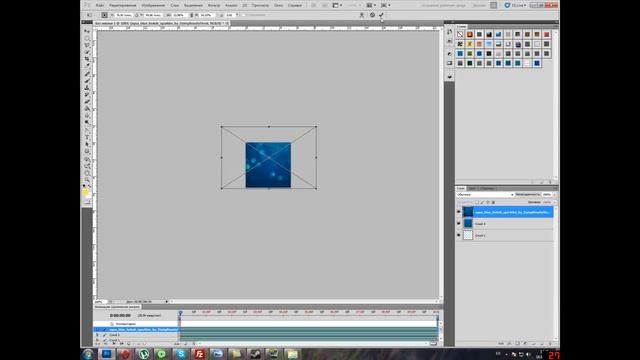This screenshot has height=360, width=640.
Task: Toggle lock position in Layers panel
Action: 487,202
